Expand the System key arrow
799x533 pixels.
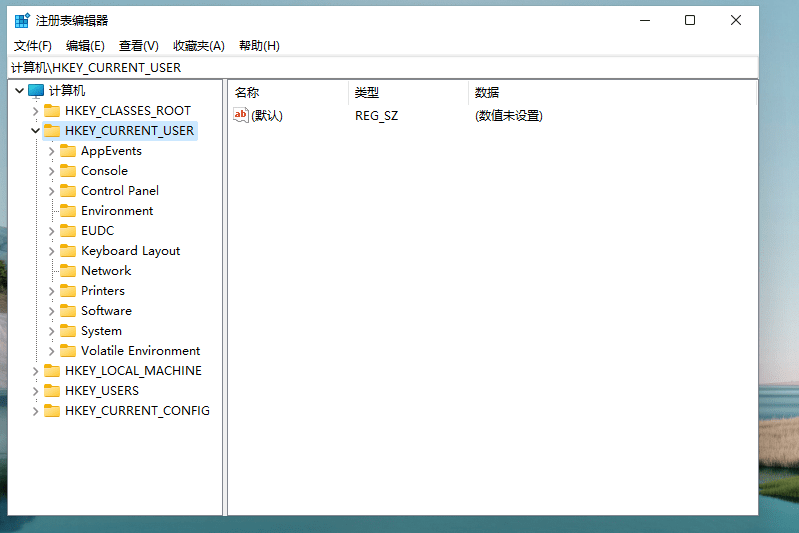coord(51,331)
